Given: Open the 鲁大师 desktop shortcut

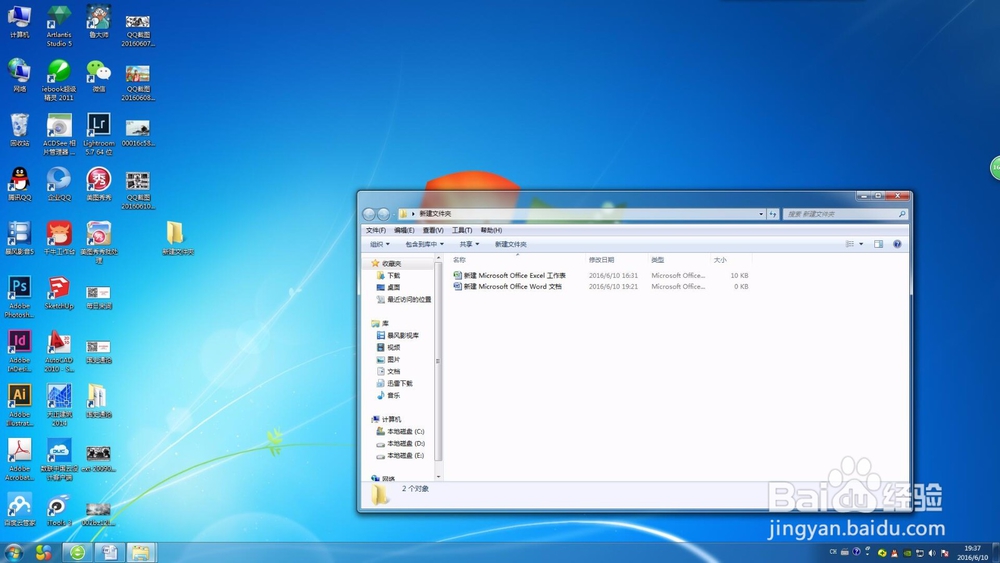Looking at the screenshot, I should [x=98, y=21].
